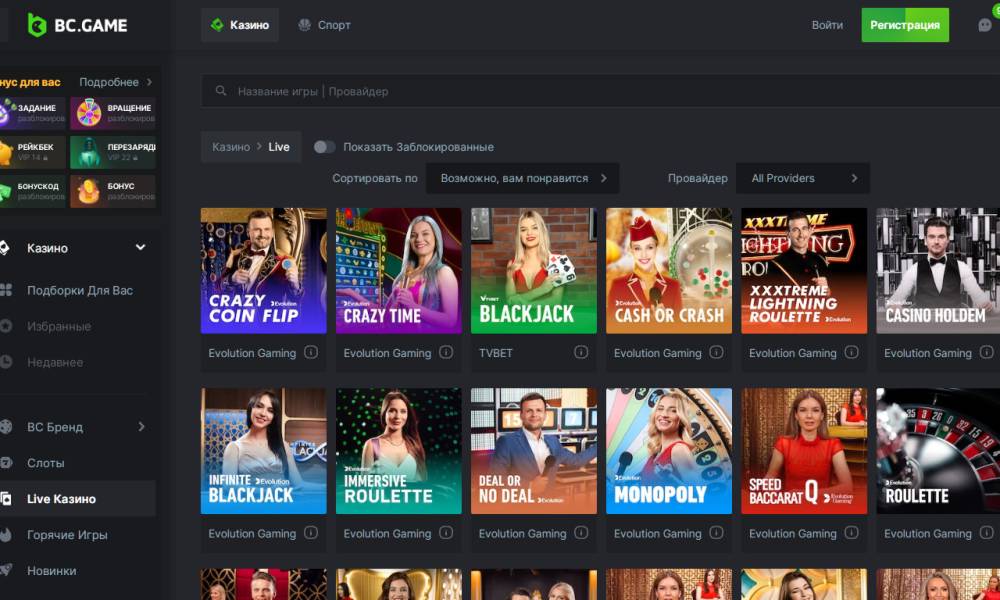Click the TVBET provider label
Image resolution: width=1000 pixels, height=600 pixels.
496,353
